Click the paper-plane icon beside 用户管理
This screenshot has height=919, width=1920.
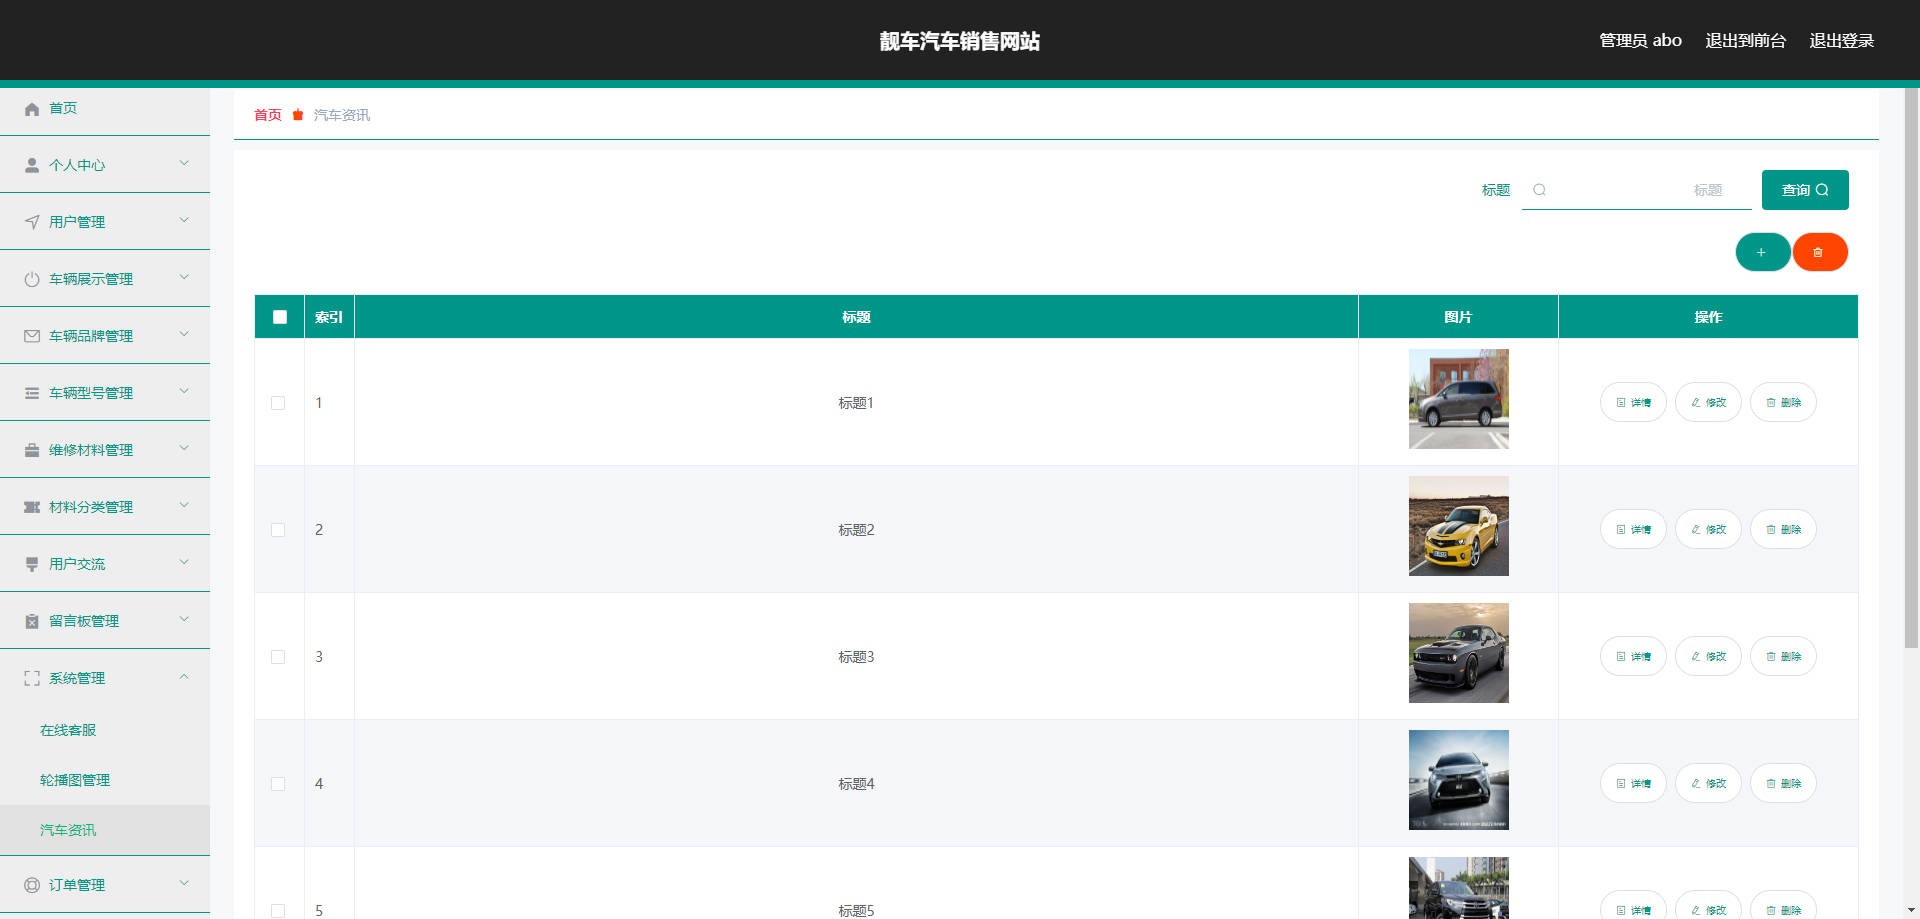tap(32, 222)
